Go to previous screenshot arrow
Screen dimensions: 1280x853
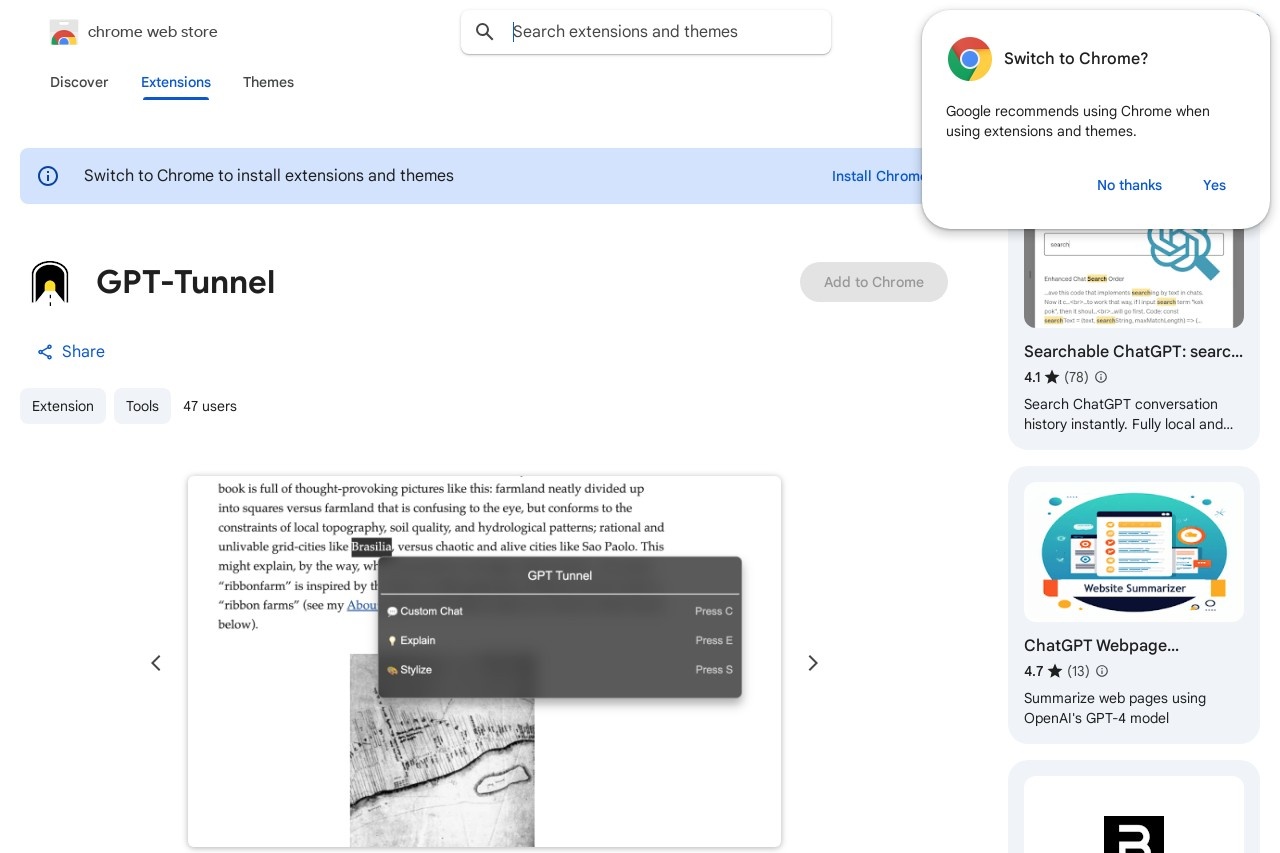[x=156, y=663]
